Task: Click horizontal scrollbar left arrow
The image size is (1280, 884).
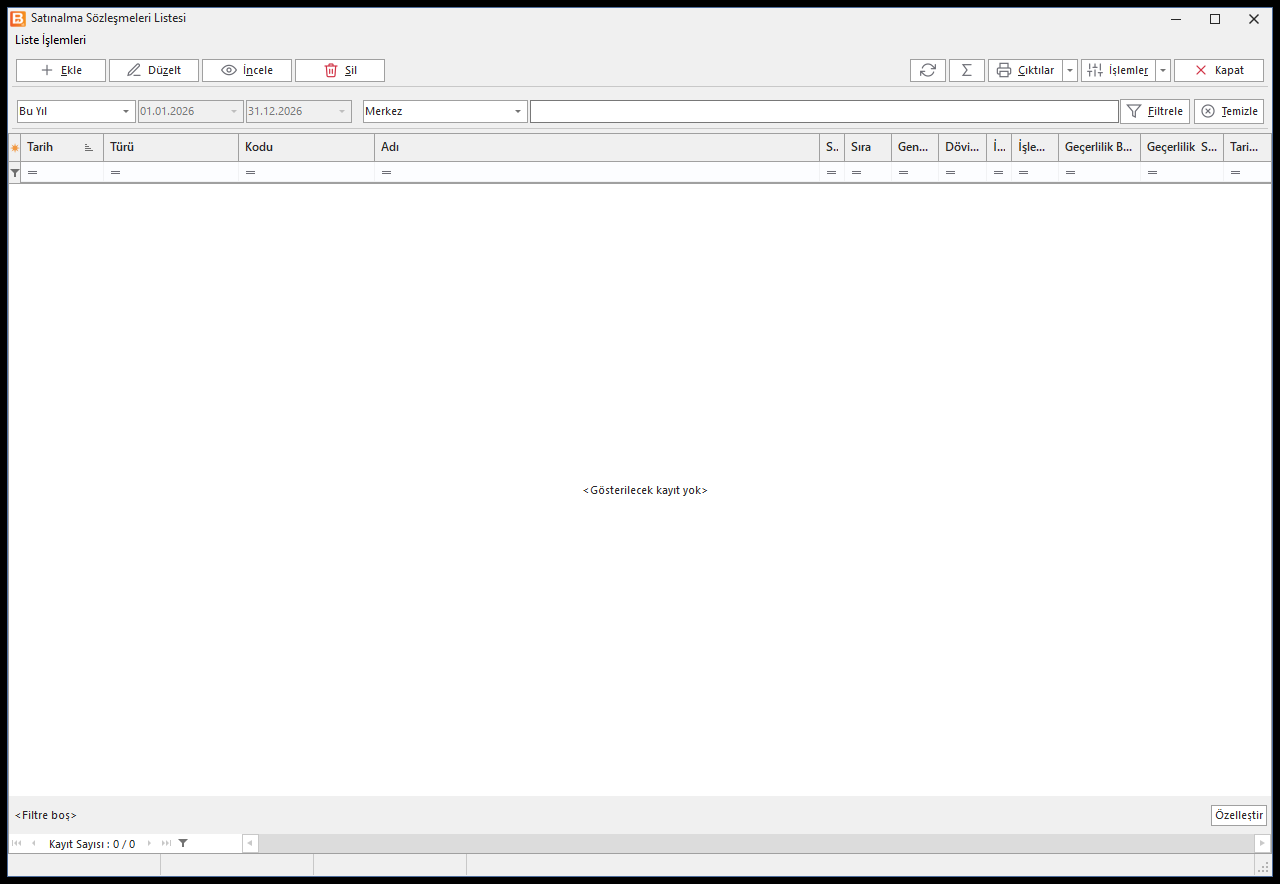Action: point(250,843)
